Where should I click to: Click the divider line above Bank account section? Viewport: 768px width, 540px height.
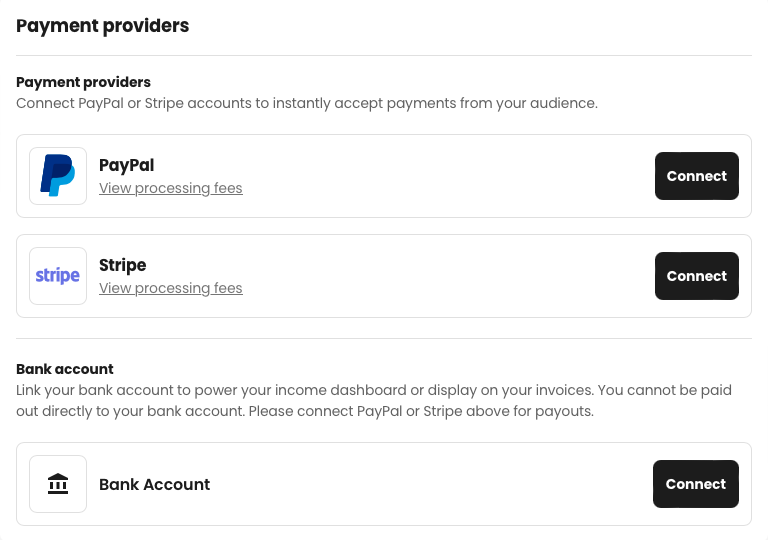pos(384,338)
